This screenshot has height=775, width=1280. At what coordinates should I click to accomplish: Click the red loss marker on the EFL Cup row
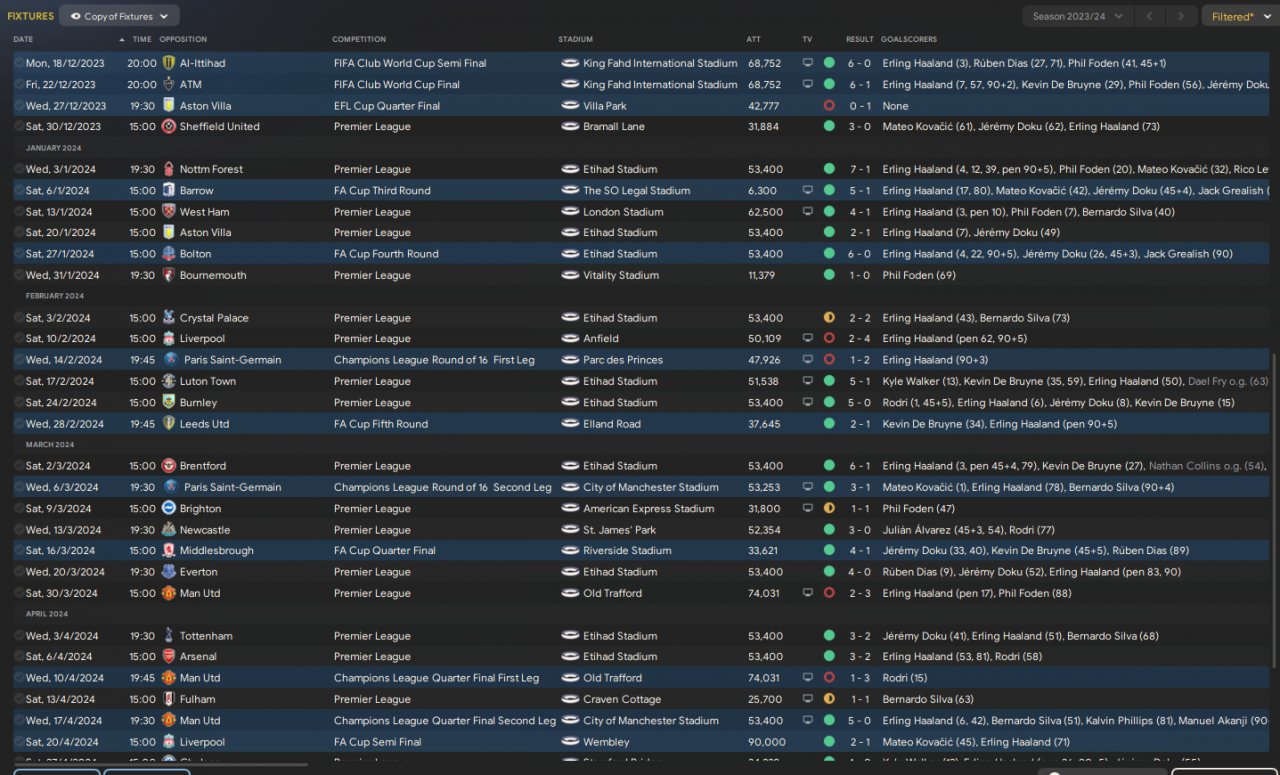829,106
